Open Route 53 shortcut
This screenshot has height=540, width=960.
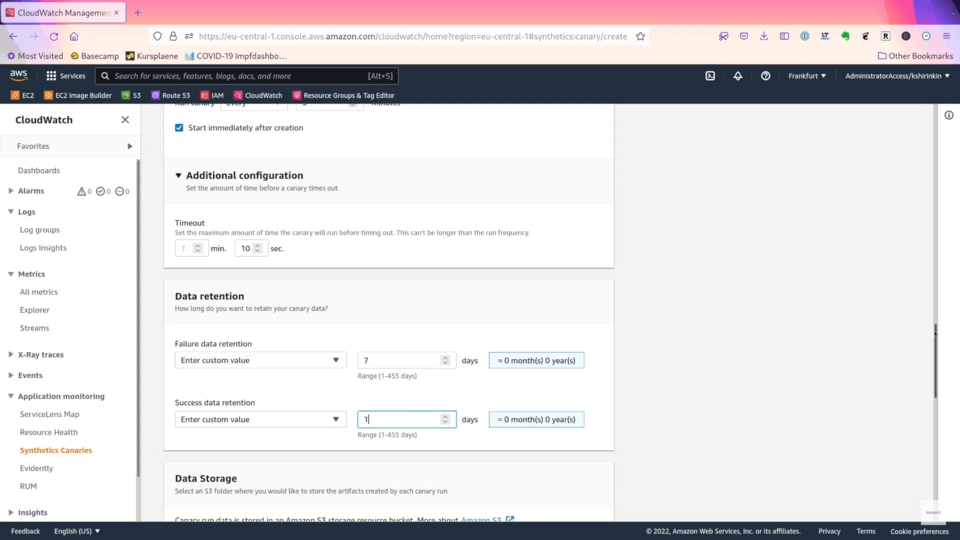pyautogui.click(x=170, y=96)
